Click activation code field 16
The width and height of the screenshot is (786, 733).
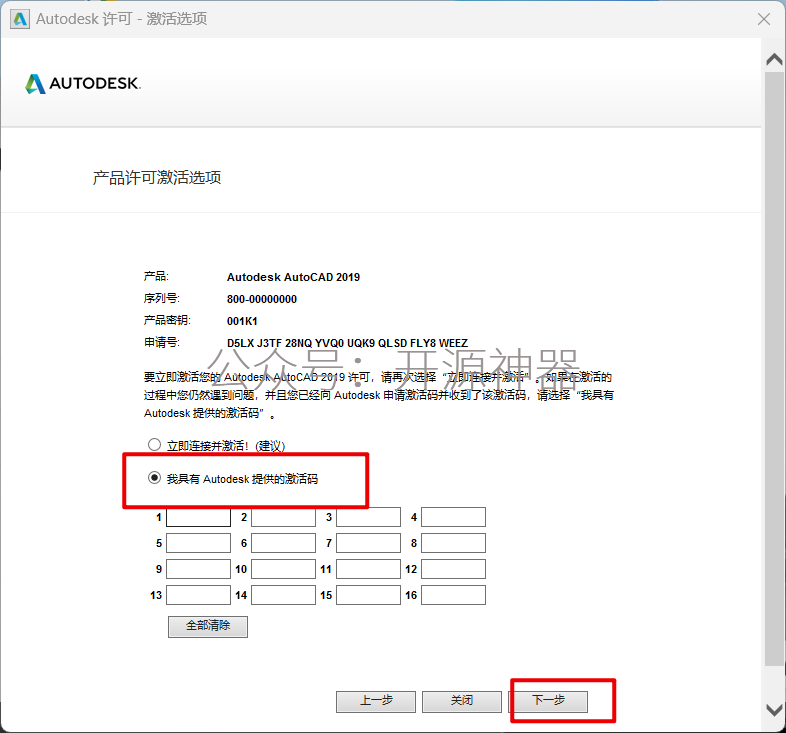coord(453,595)
